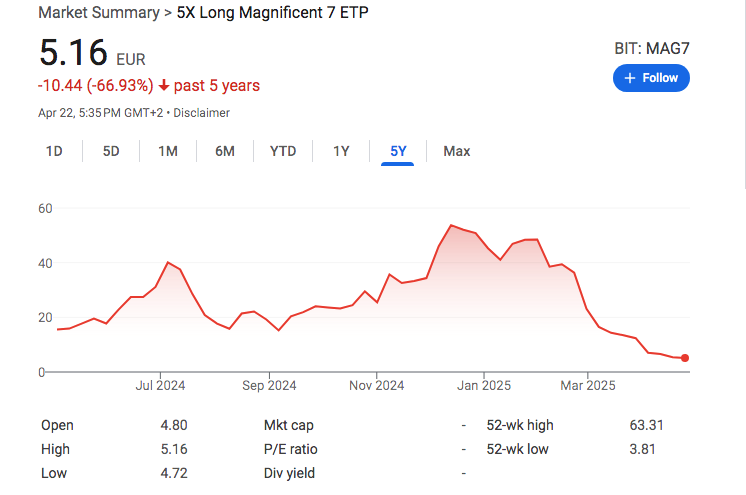Select the 1Y time range
Screen dimensions: 746x495
point(341,151)
